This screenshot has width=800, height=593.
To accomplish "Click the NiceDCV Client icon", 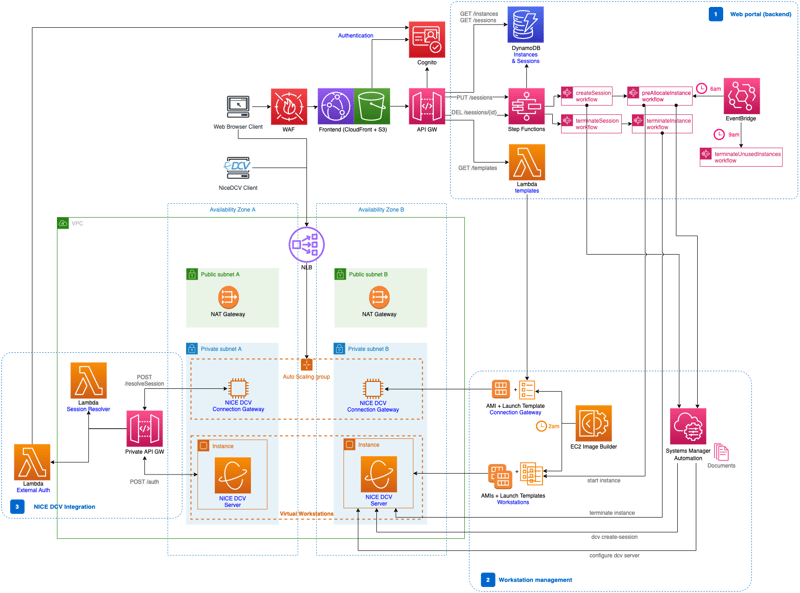I will click(x=238, y=168).
